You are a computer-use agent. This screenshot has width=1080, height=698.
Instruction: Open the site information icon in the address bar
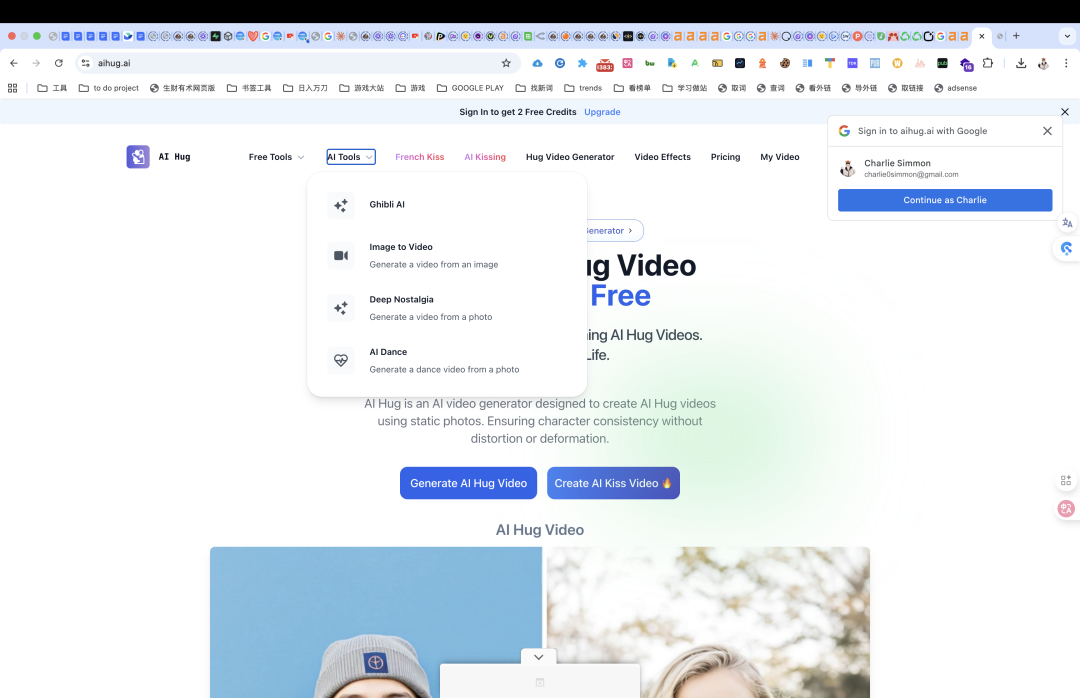click(85, 63)
